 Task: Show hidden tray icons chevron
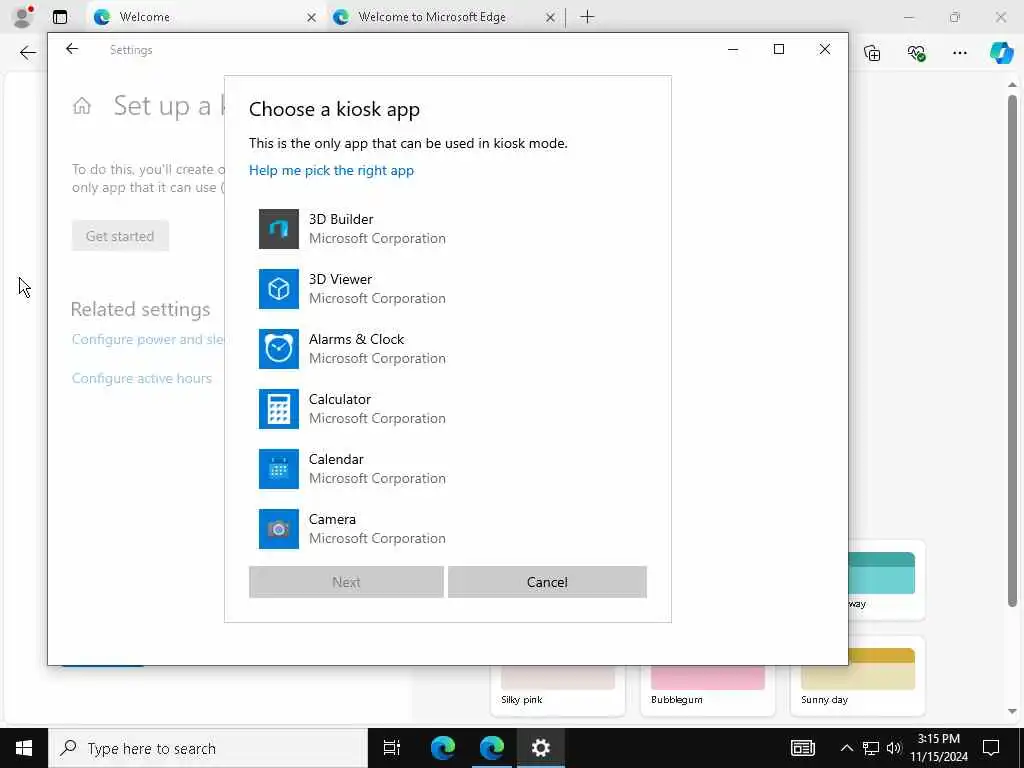[846, 748]
